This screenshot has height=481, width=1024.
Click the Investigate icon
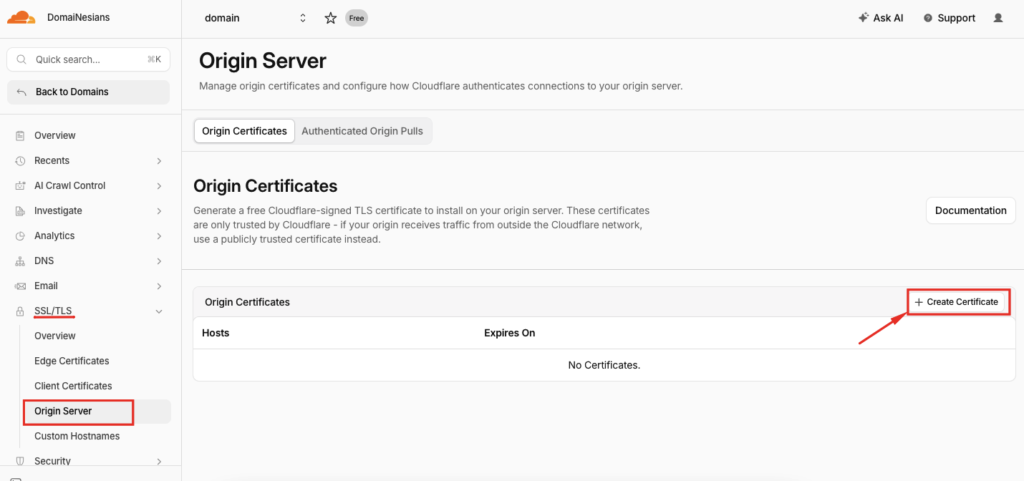click(20, 211)
